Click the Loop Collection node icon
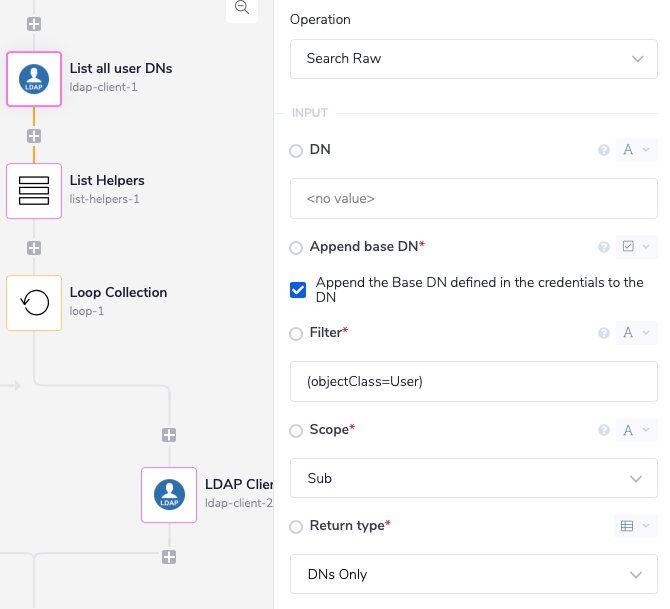The height and width of the screenshot is (609, 670). click(x=34, y=303)
